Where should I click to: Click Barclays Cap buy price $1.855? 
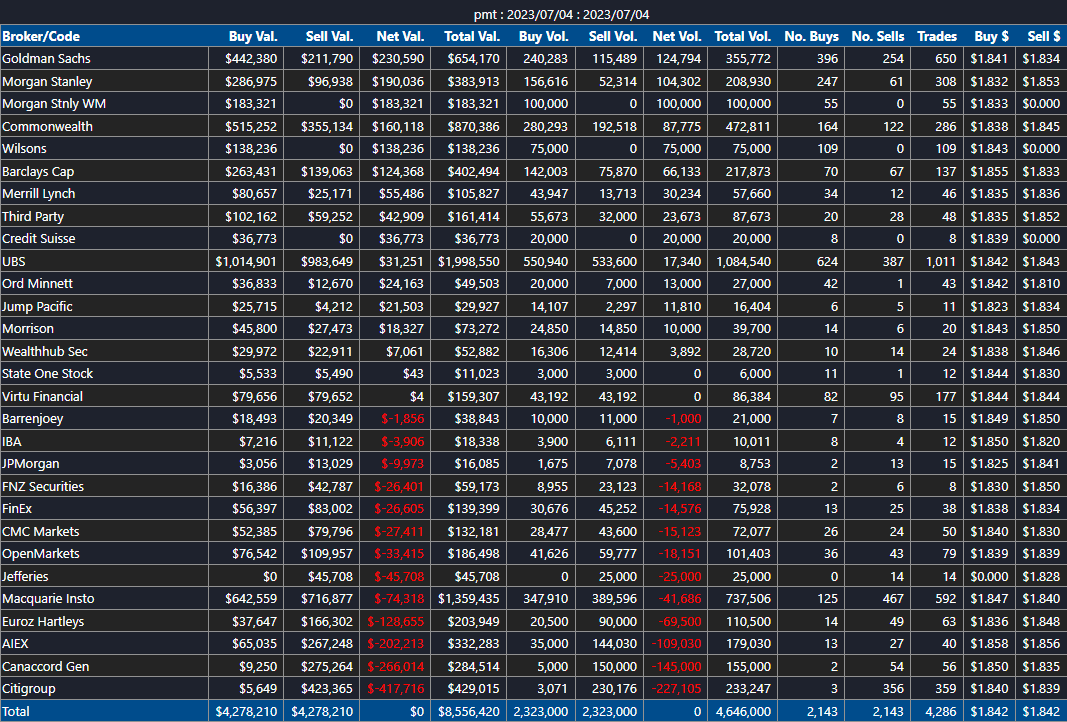click(989, 171)
